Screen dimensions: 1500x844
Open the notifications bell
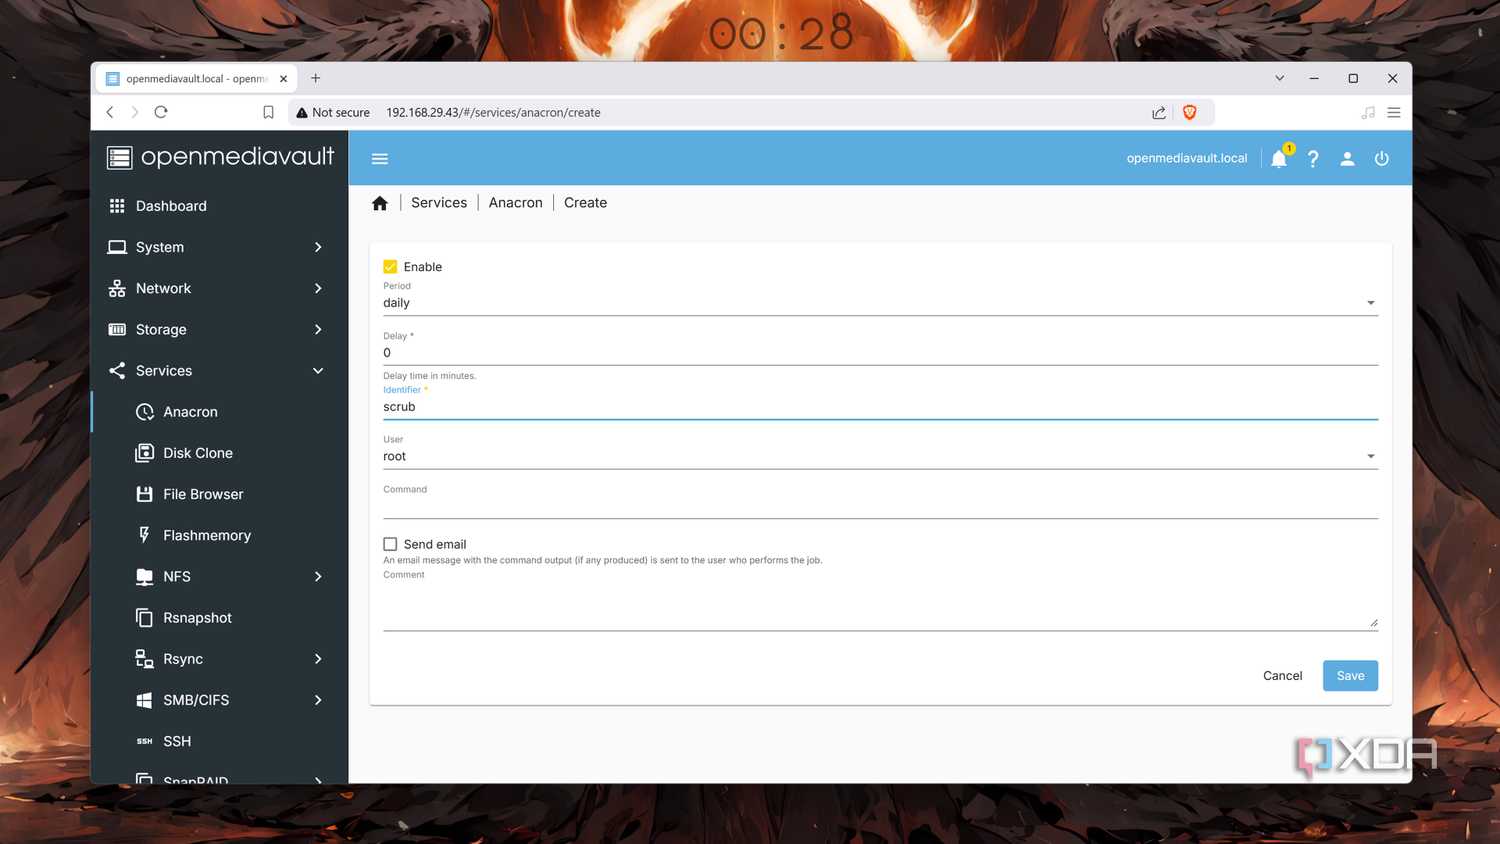click(x=1279, y=158)
